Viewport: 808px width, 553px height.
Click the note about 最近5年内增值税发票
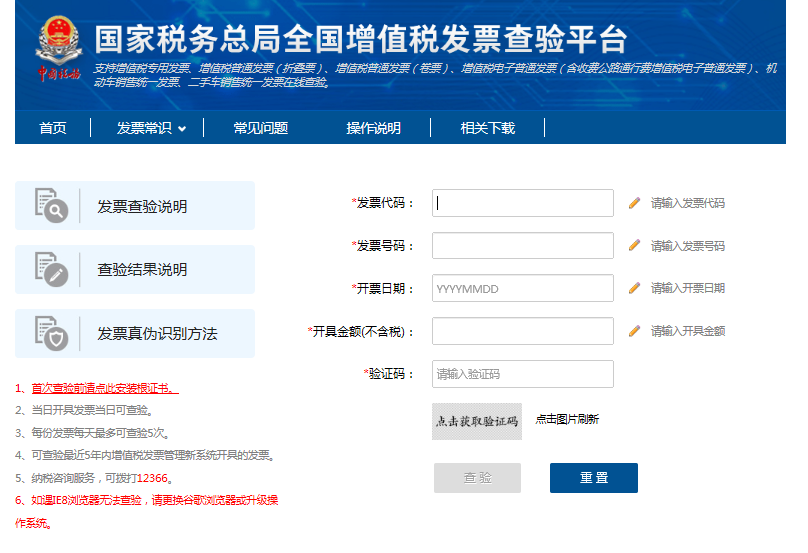pyautogui.click(x=145, y=455)
